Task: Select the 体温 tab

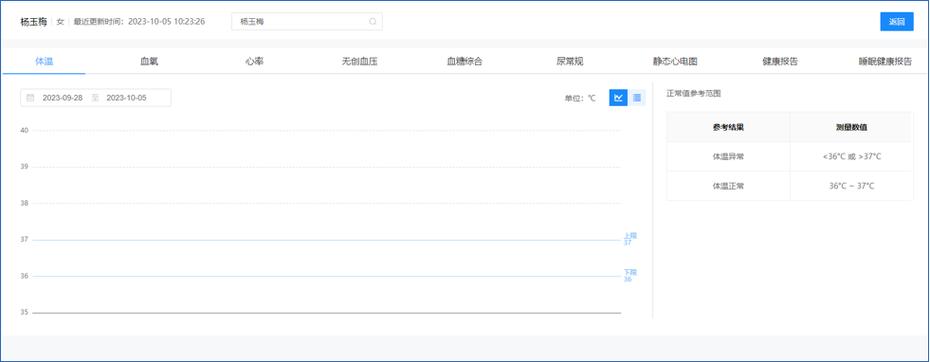Action: [44, 61]
